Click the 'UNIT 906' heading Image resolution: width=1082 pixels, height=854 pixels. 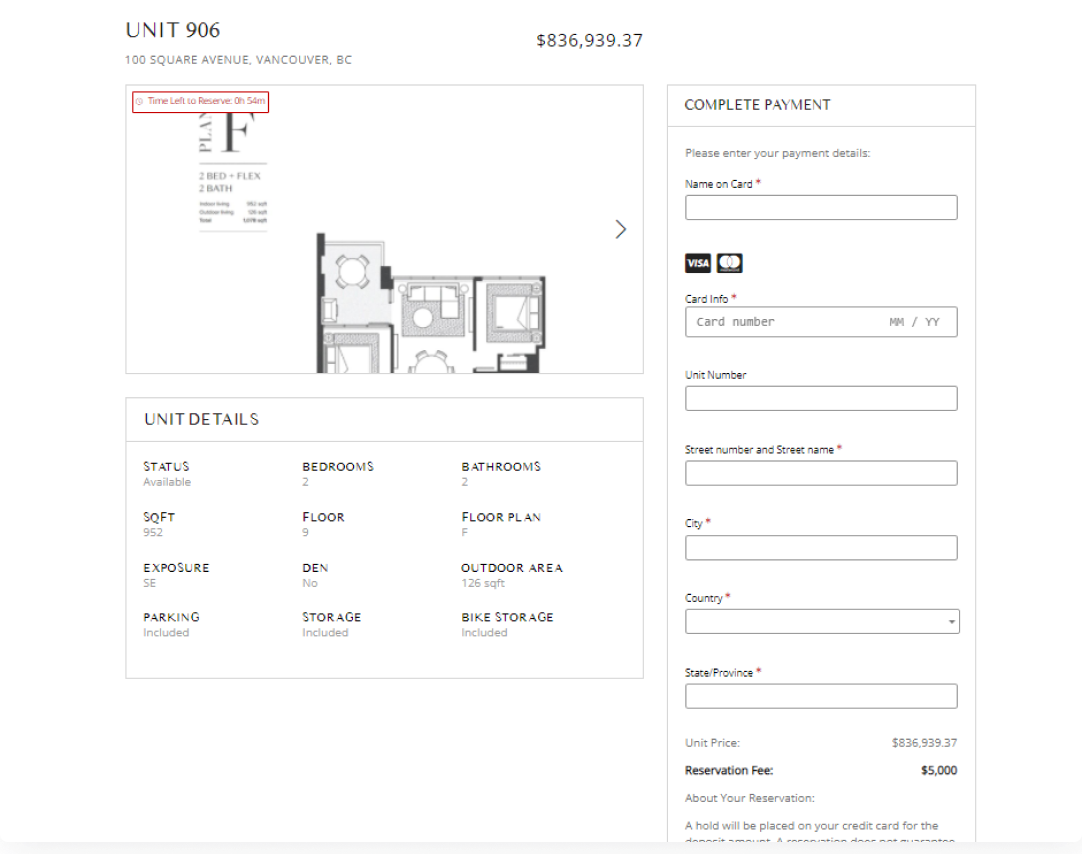point(173,30)
